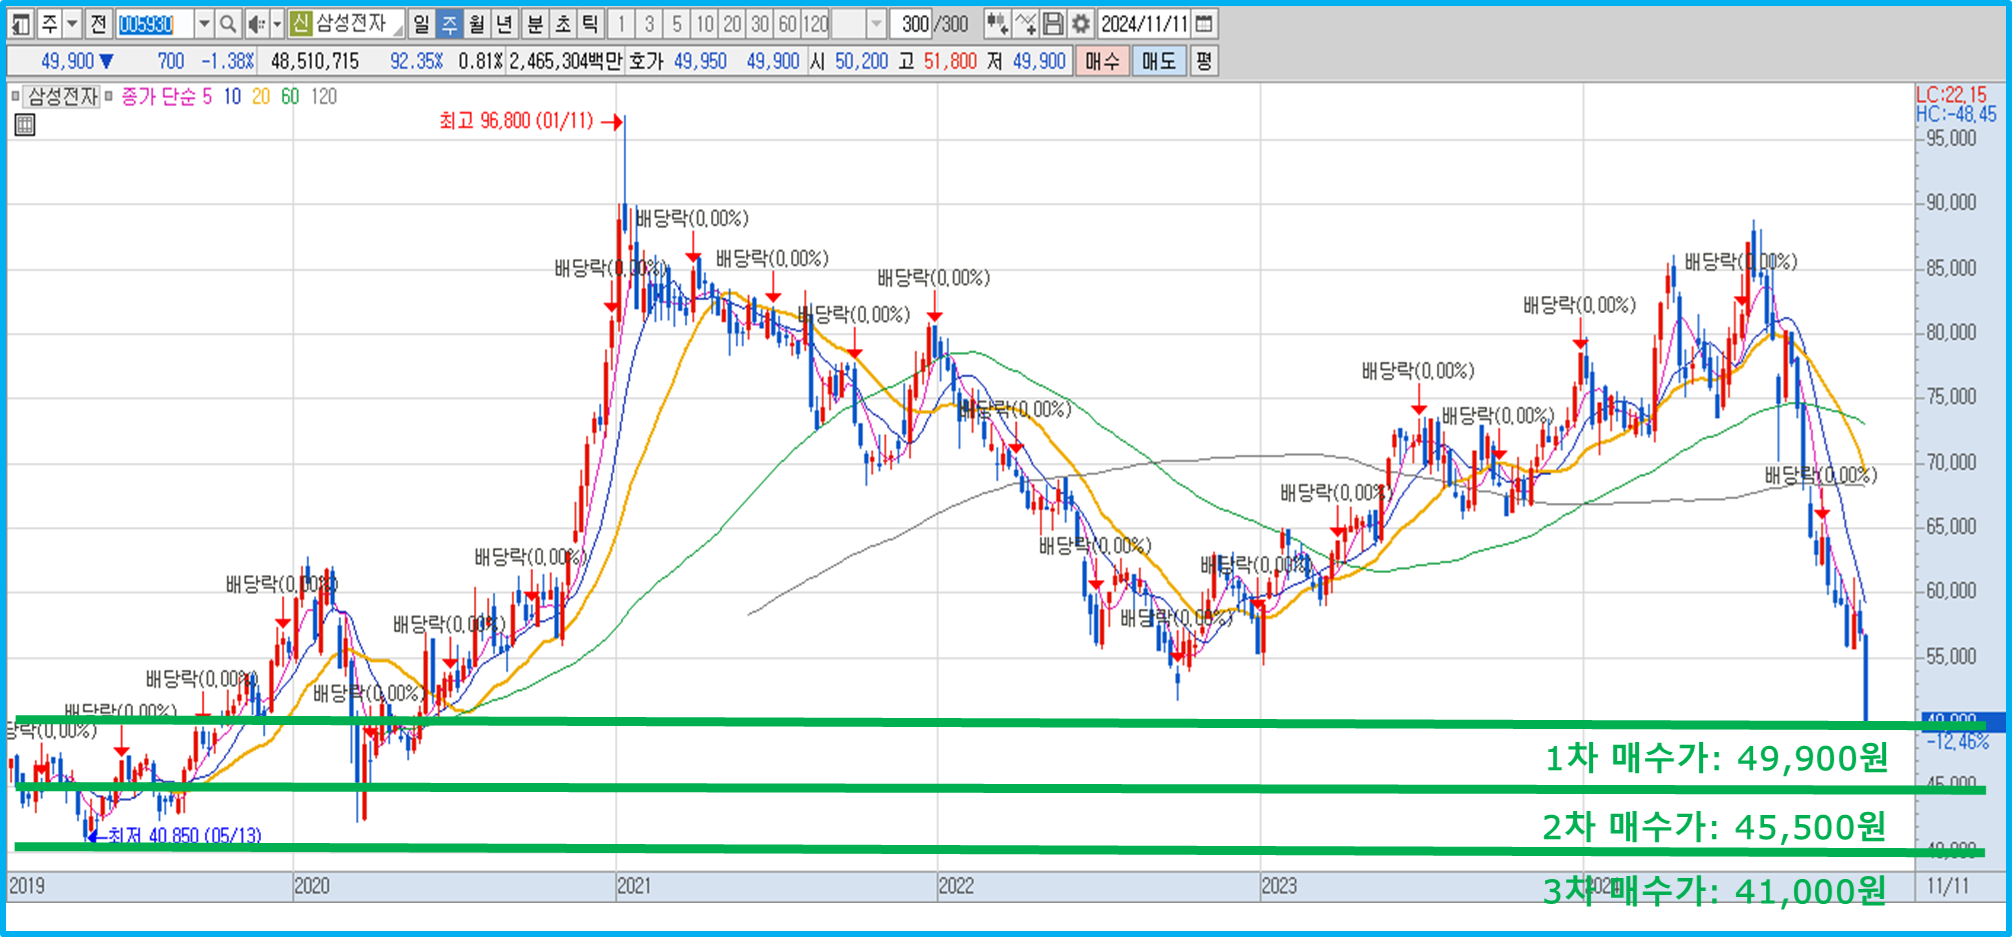Click the 삼성전자 stock name box
Image resolution: width=2012 pixels, height=937 pixels.
359,23
